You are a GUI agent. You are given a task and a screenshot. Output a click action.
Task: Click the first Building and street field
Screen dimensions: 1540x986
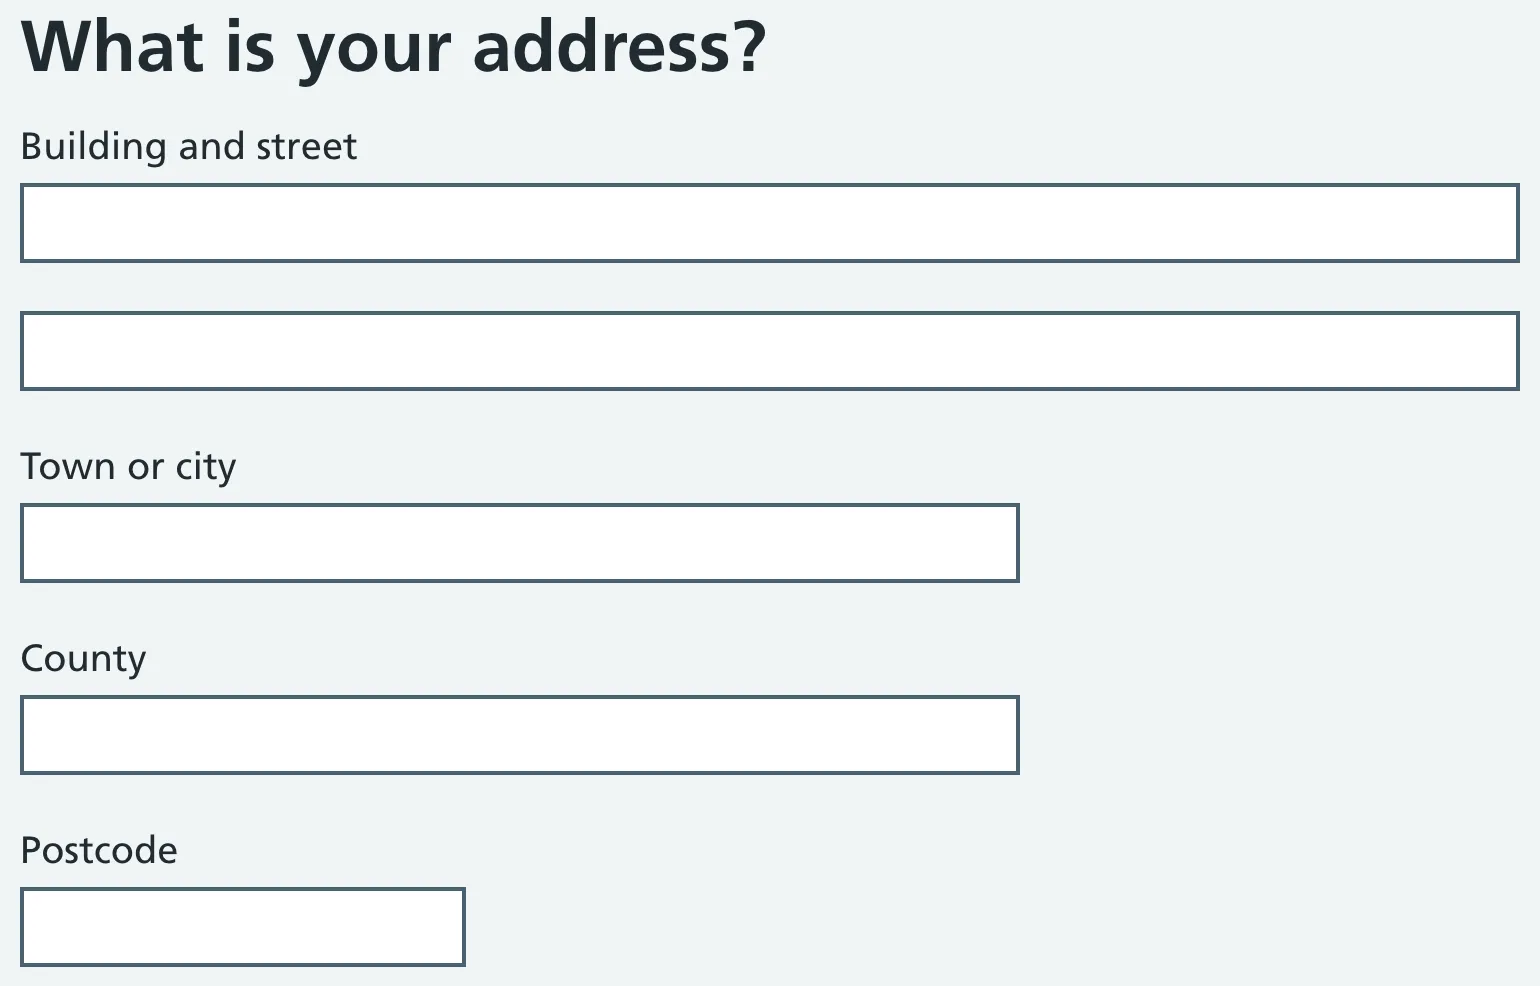coord(769,223)
